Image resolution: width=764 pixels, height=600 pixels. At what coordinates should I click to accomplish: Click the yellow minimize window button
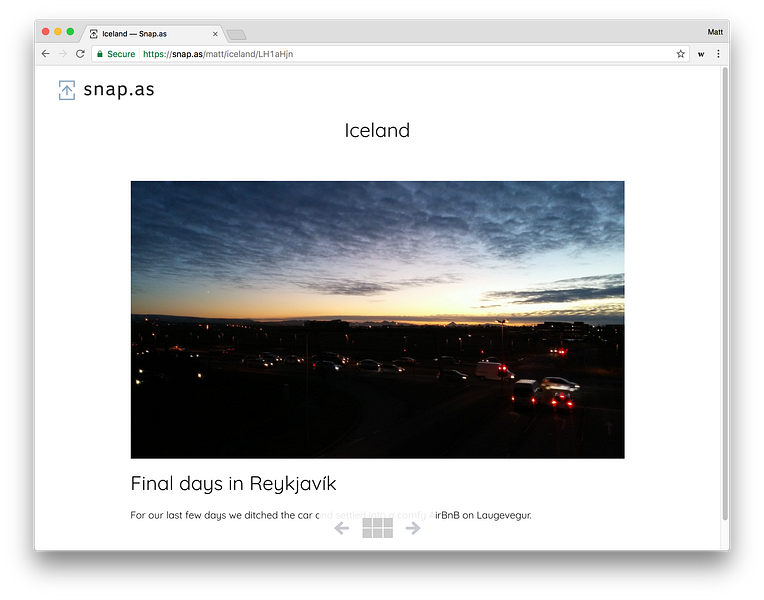[58, 32]
